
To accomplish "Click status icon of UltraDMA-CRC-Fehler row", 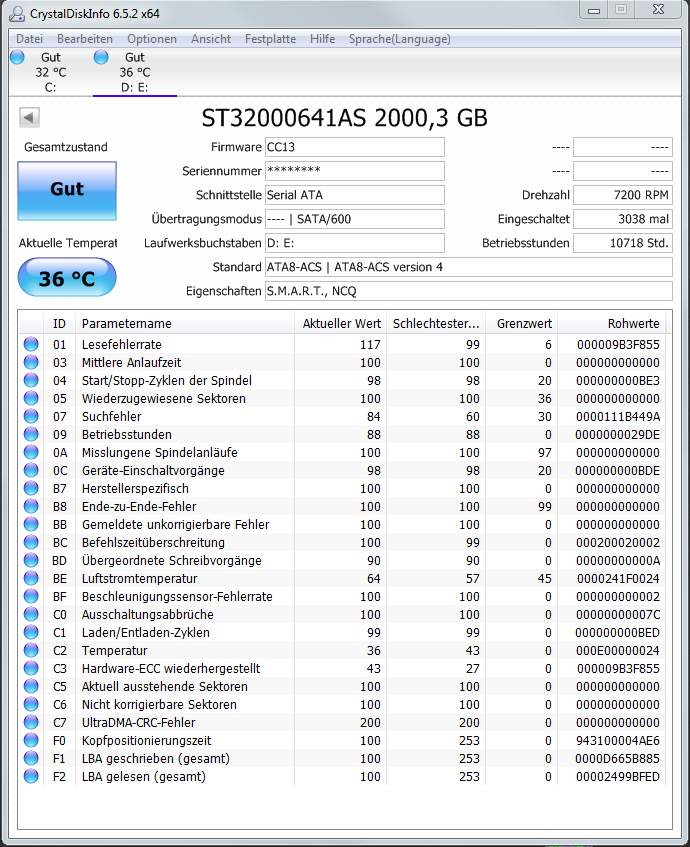I will coord(31,722).
